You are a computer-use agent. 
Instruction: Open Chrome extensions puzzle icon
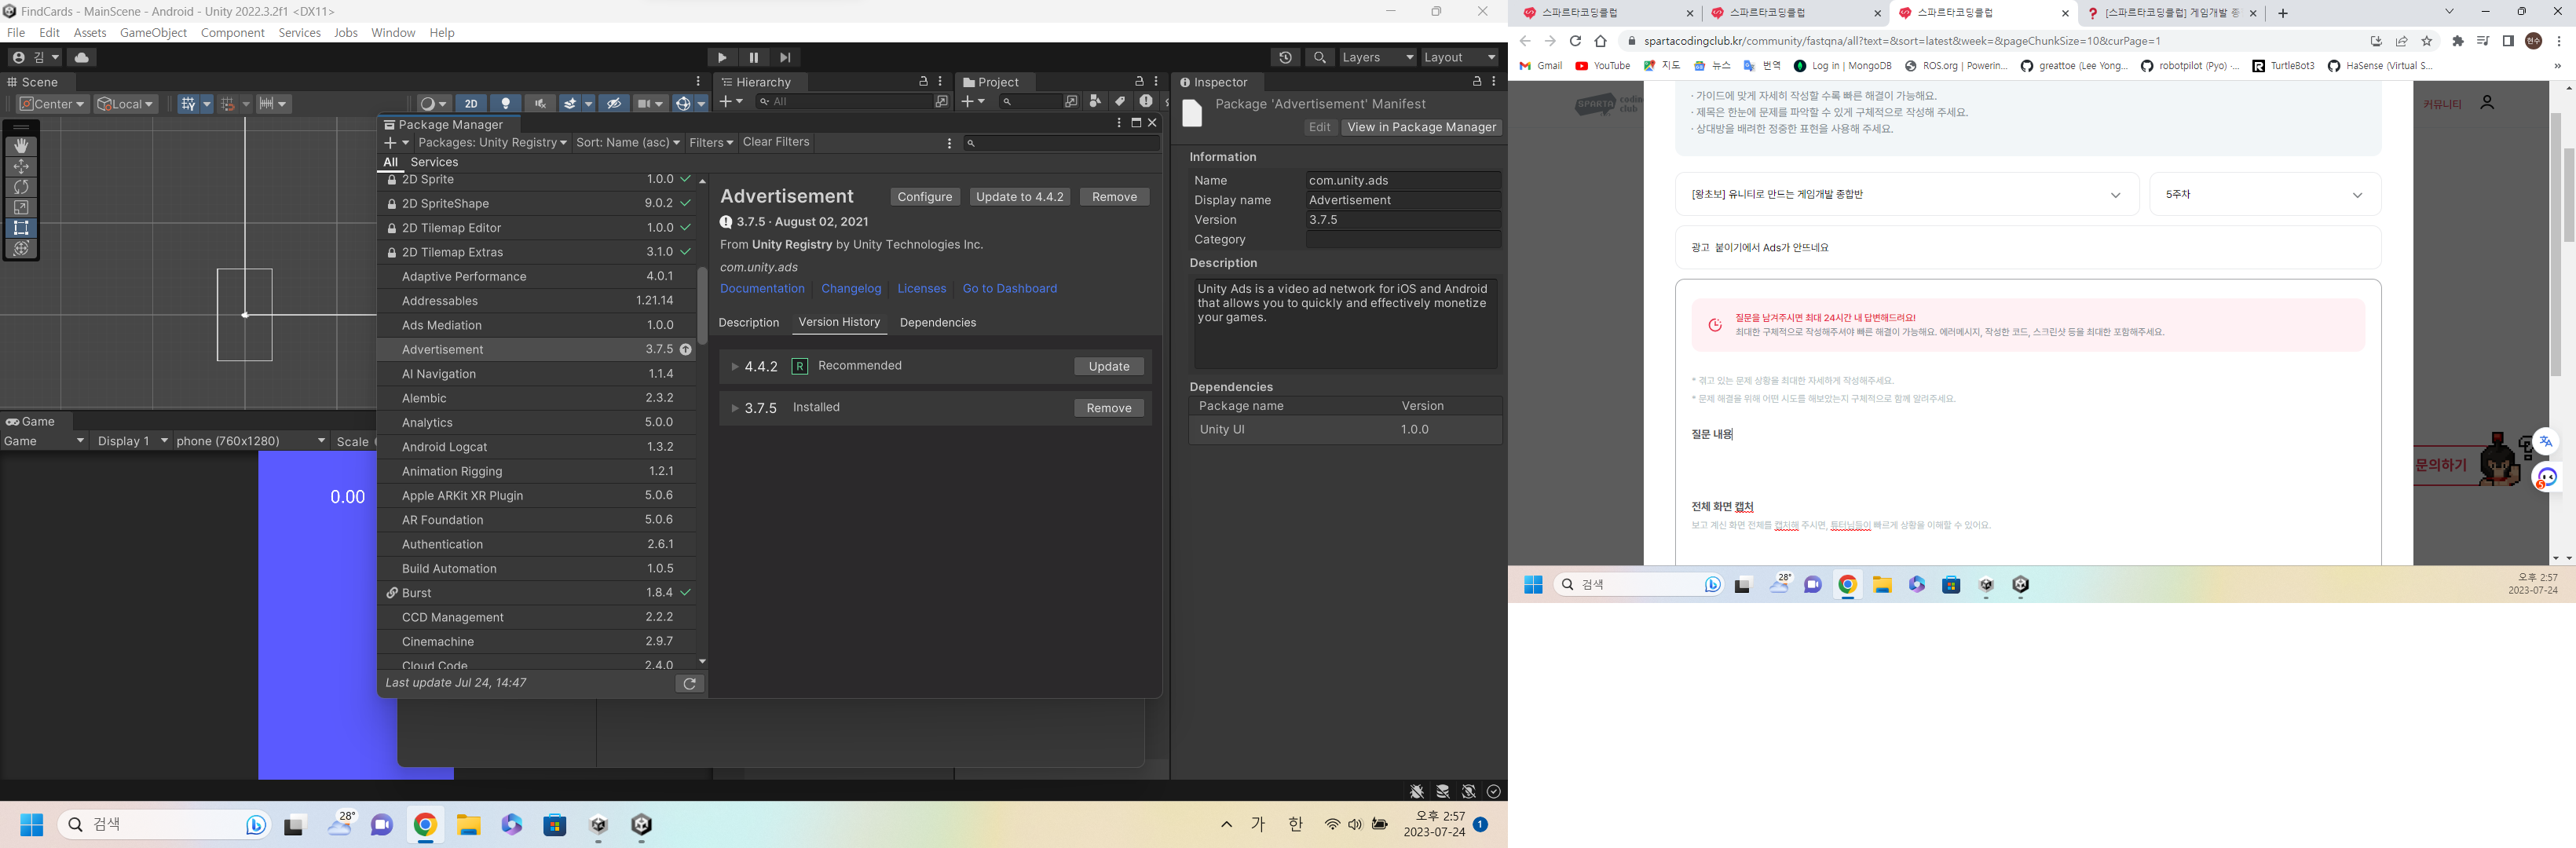2457,41
